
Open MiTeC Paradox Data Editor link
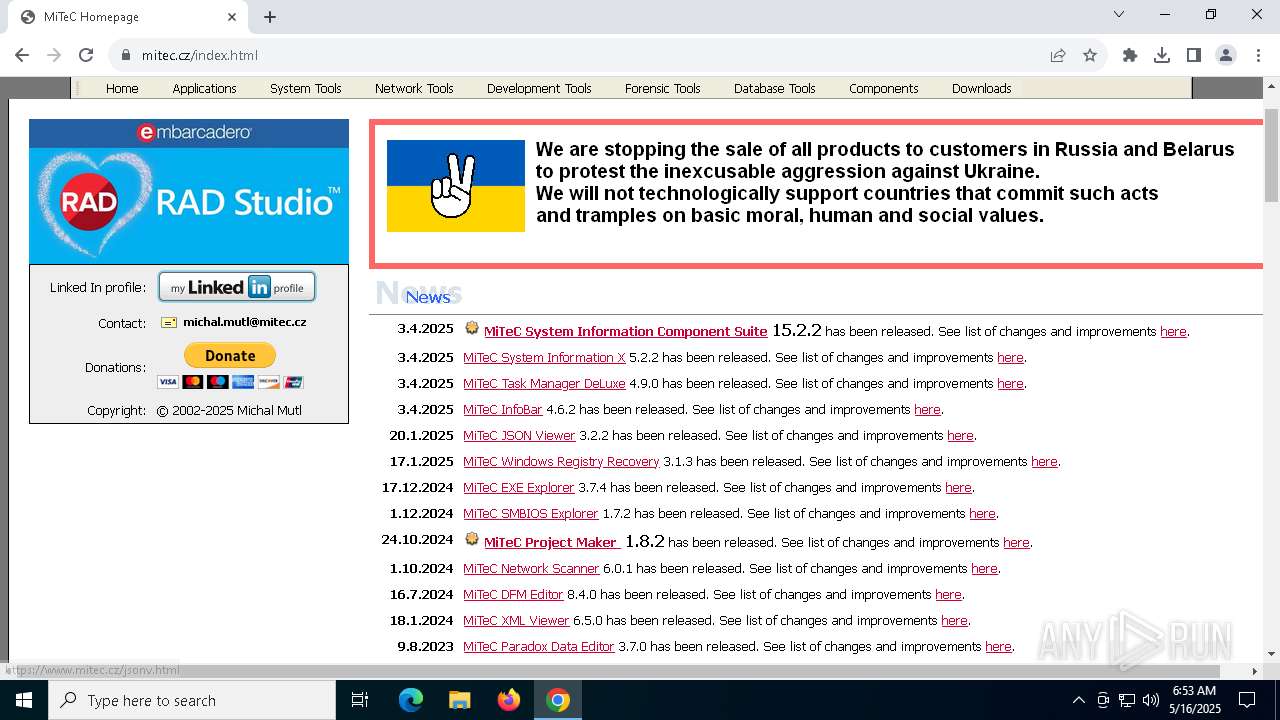538,646
